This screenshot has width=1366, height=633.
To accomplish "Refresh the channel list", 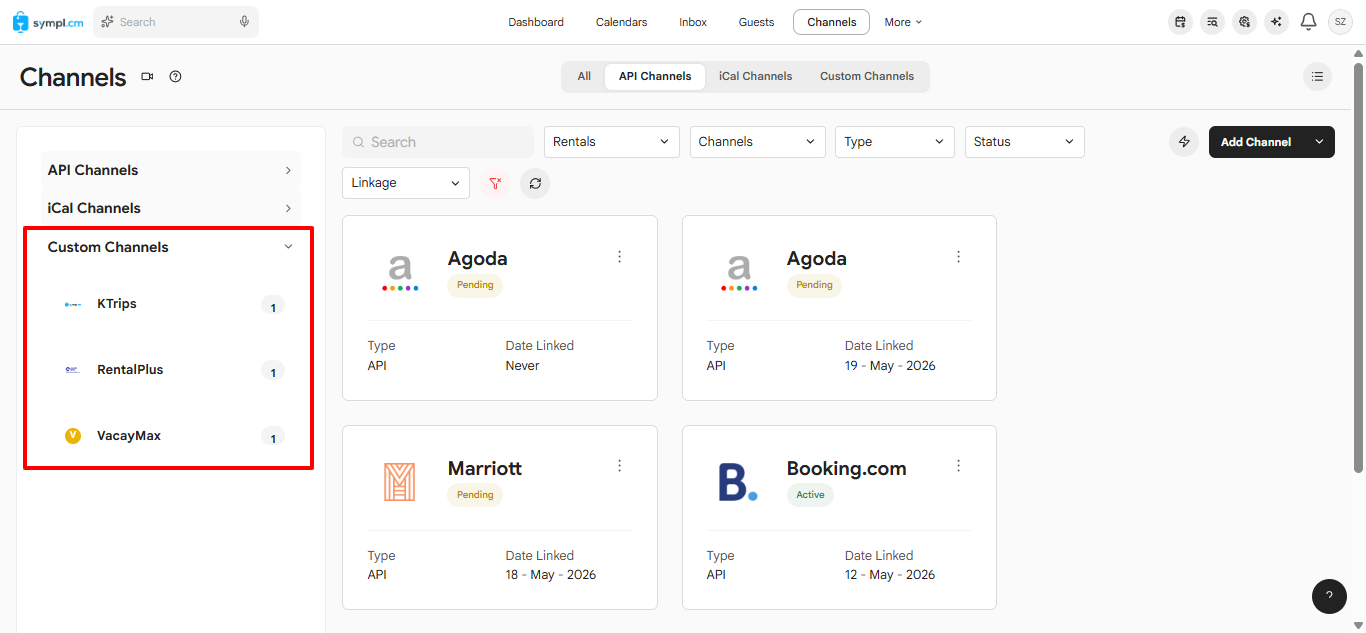I will click(535, 183).
